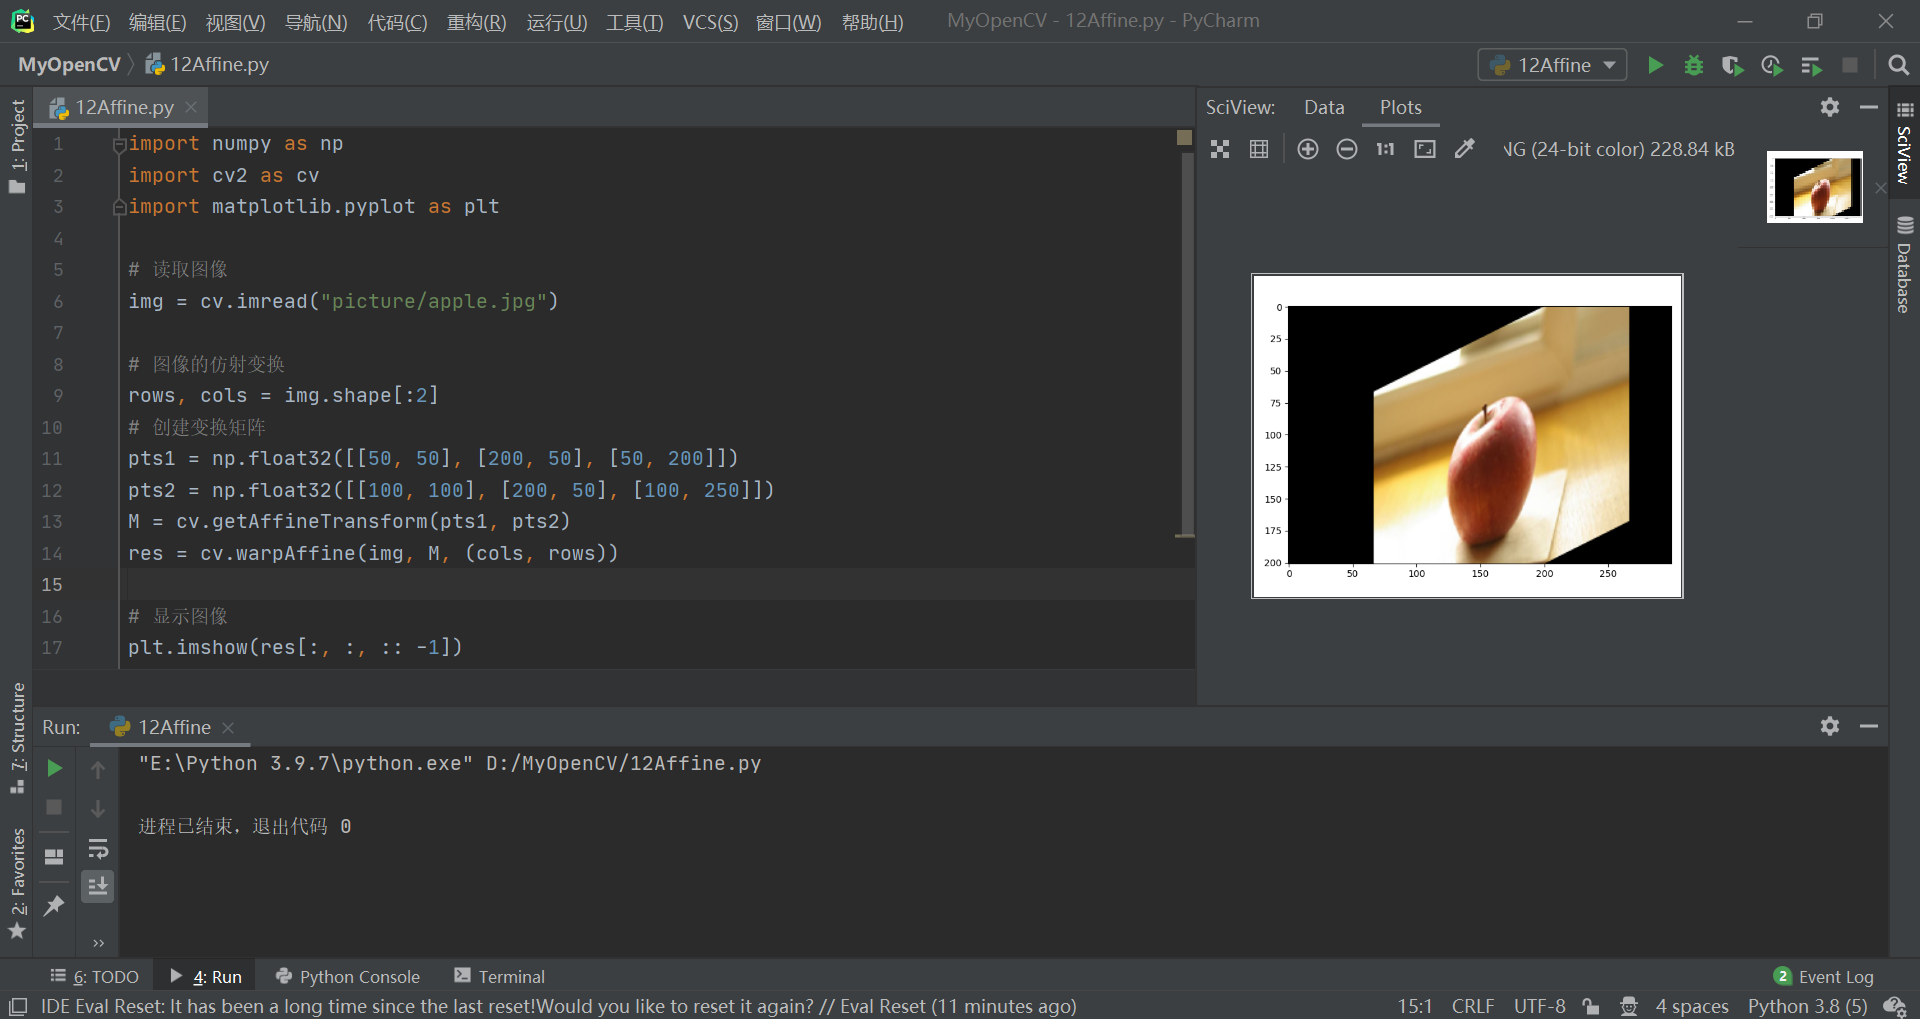The image size is (1920, 1019).
Task: Select the plot thumbnail in SciView
Action: [x=1814, y=187]
